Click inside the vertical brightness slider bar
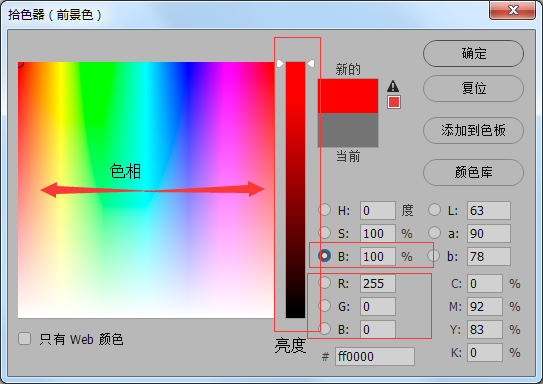Image resolution: width=543 pixels, height=384 pixels. coord(295,190)
